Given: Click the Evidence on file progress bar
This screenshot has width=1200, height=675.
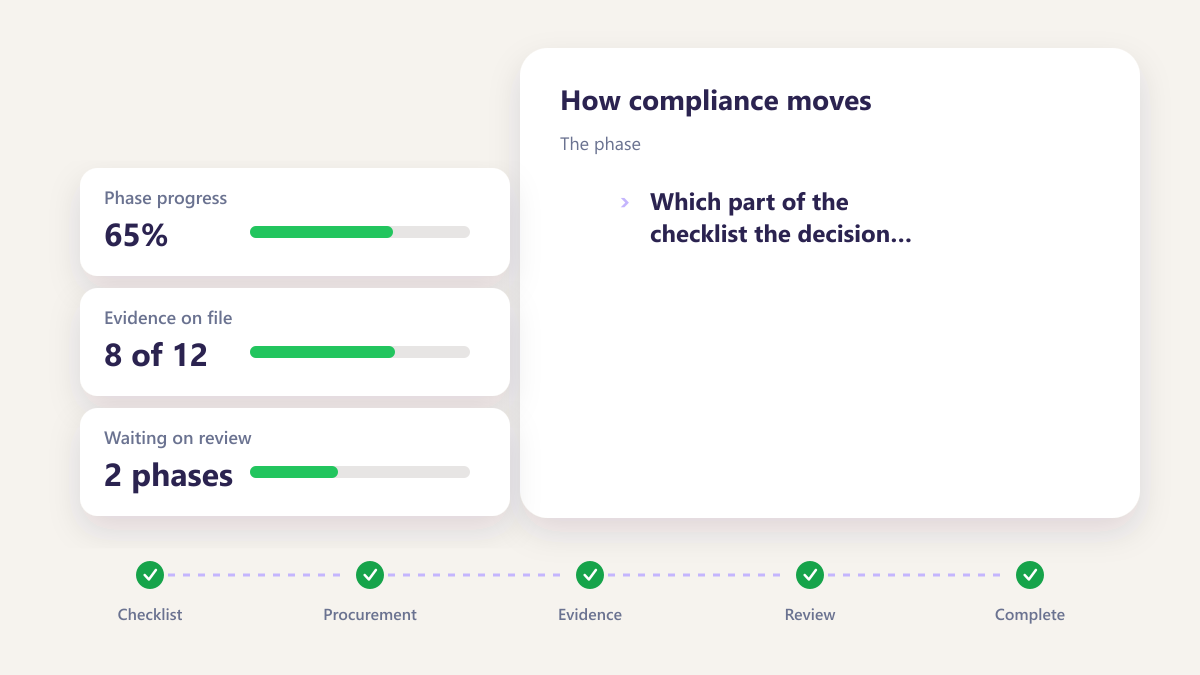Looking at the screenshot, I should pos(360,352).
